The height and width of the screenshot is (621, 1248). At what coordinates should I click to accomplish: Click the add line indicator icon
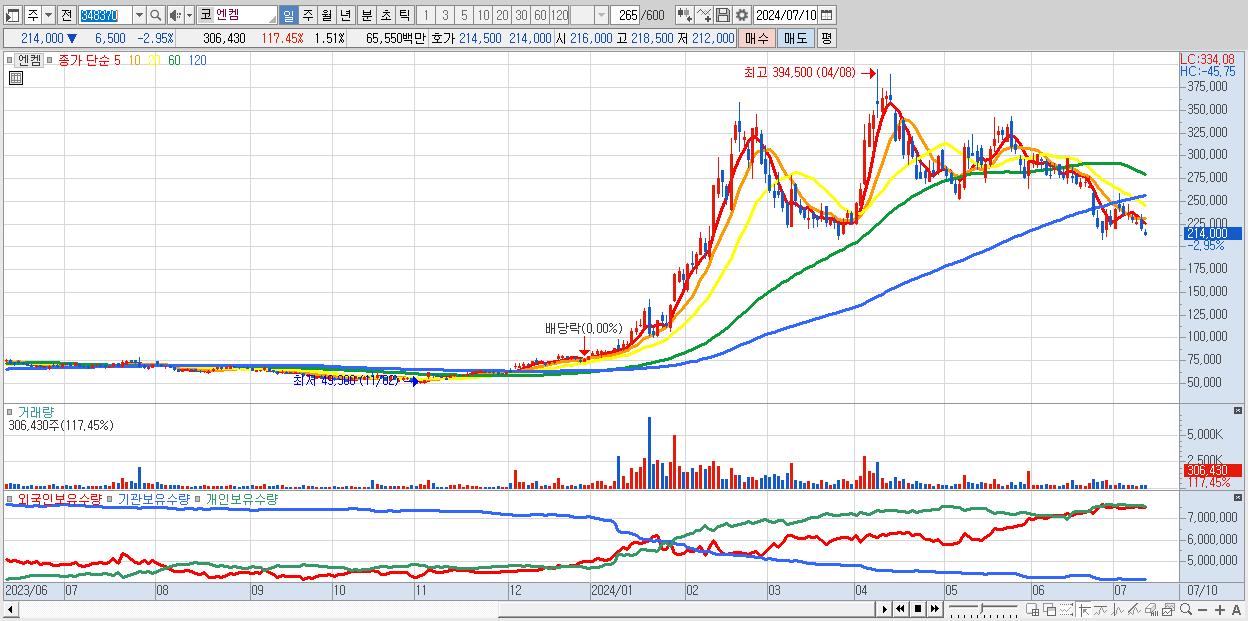704,15
